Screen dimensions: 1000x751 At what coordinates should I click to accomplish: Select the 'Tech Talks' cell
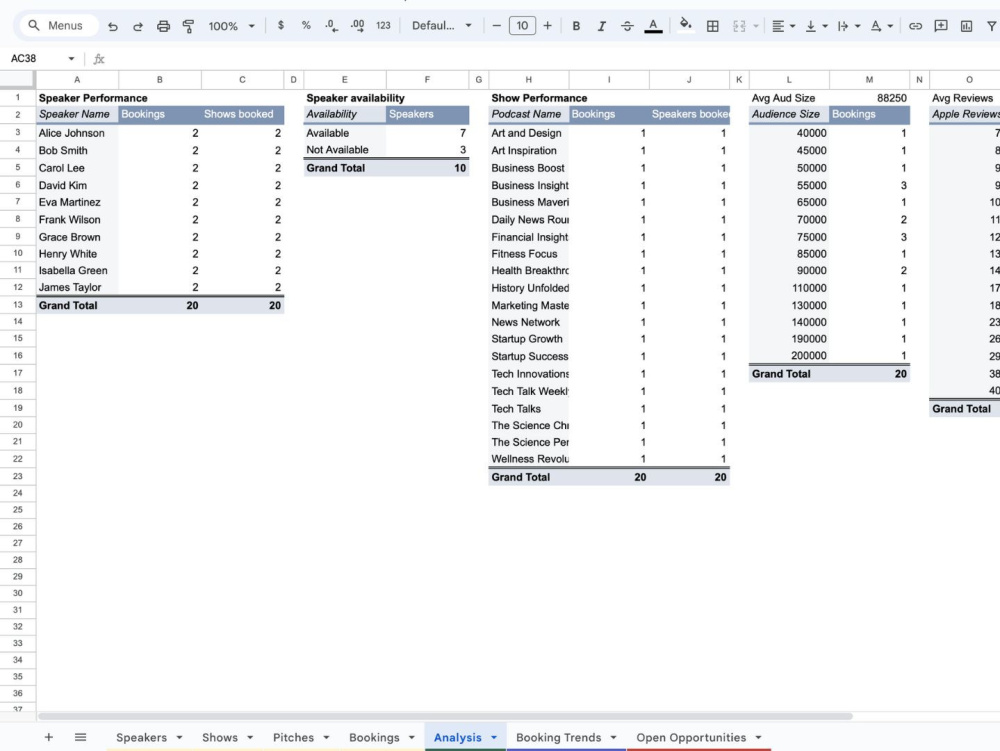tap(529, 409)
